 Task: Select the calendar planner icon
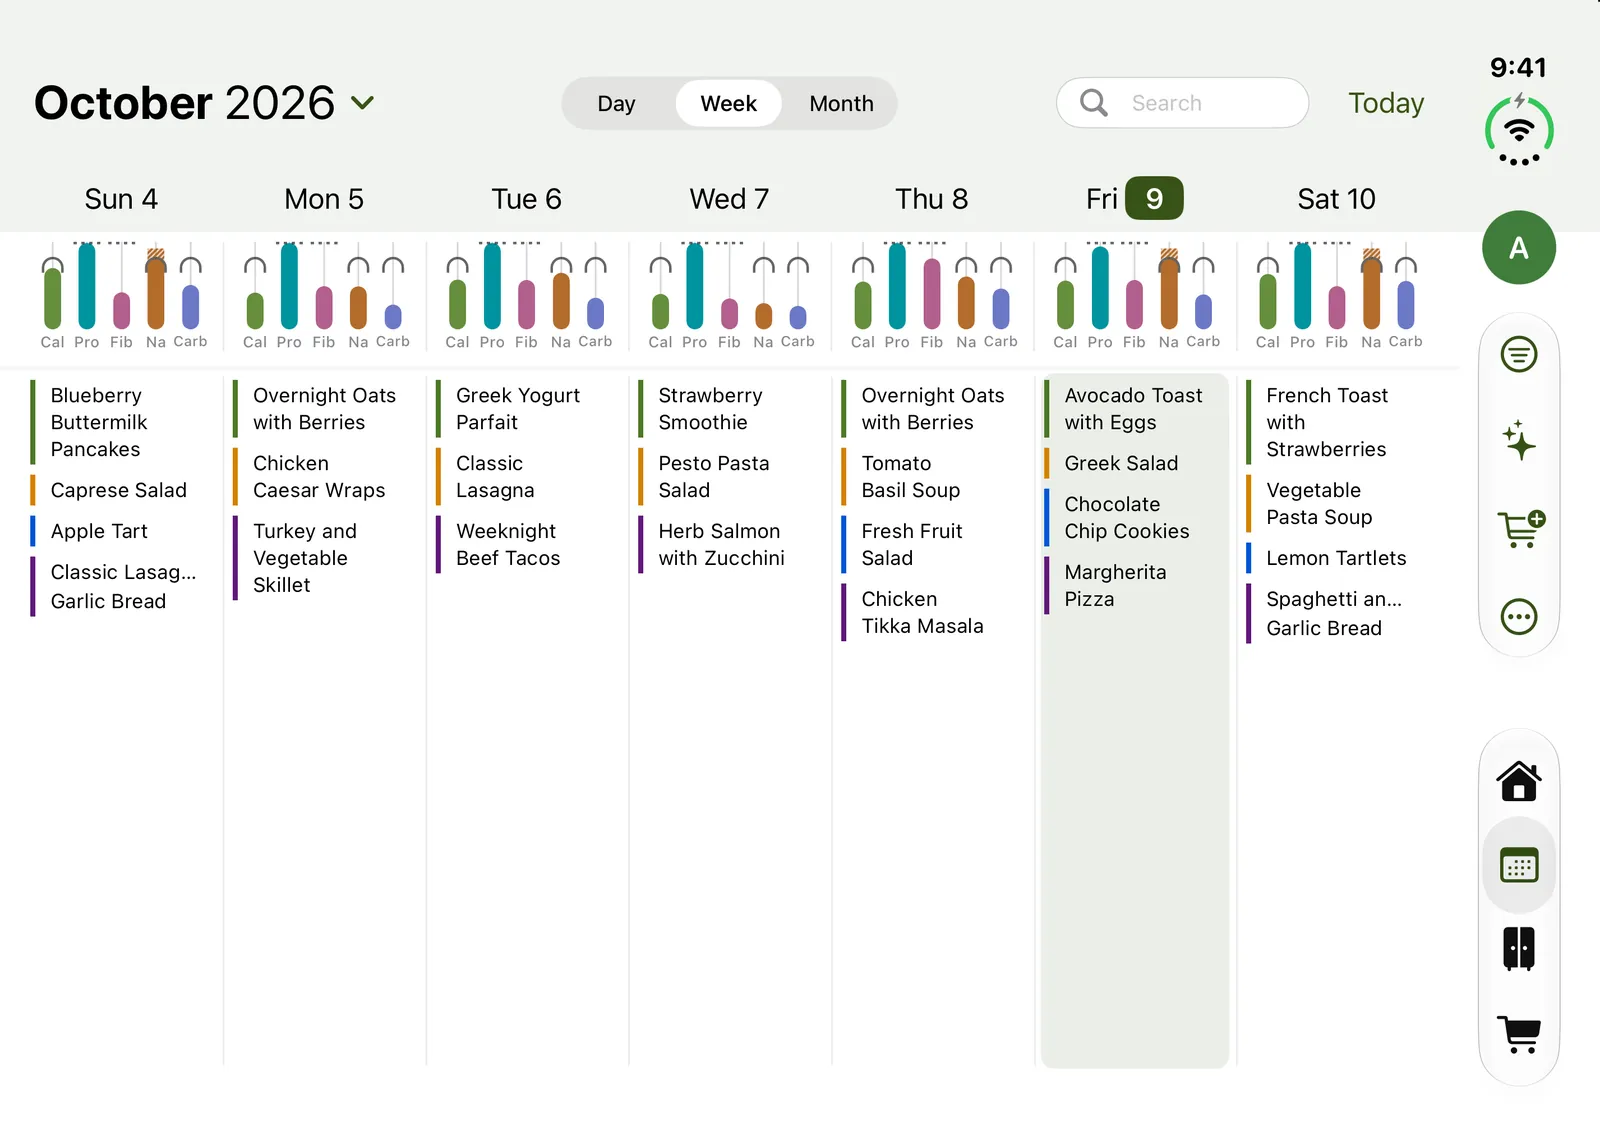[1518, 865]
